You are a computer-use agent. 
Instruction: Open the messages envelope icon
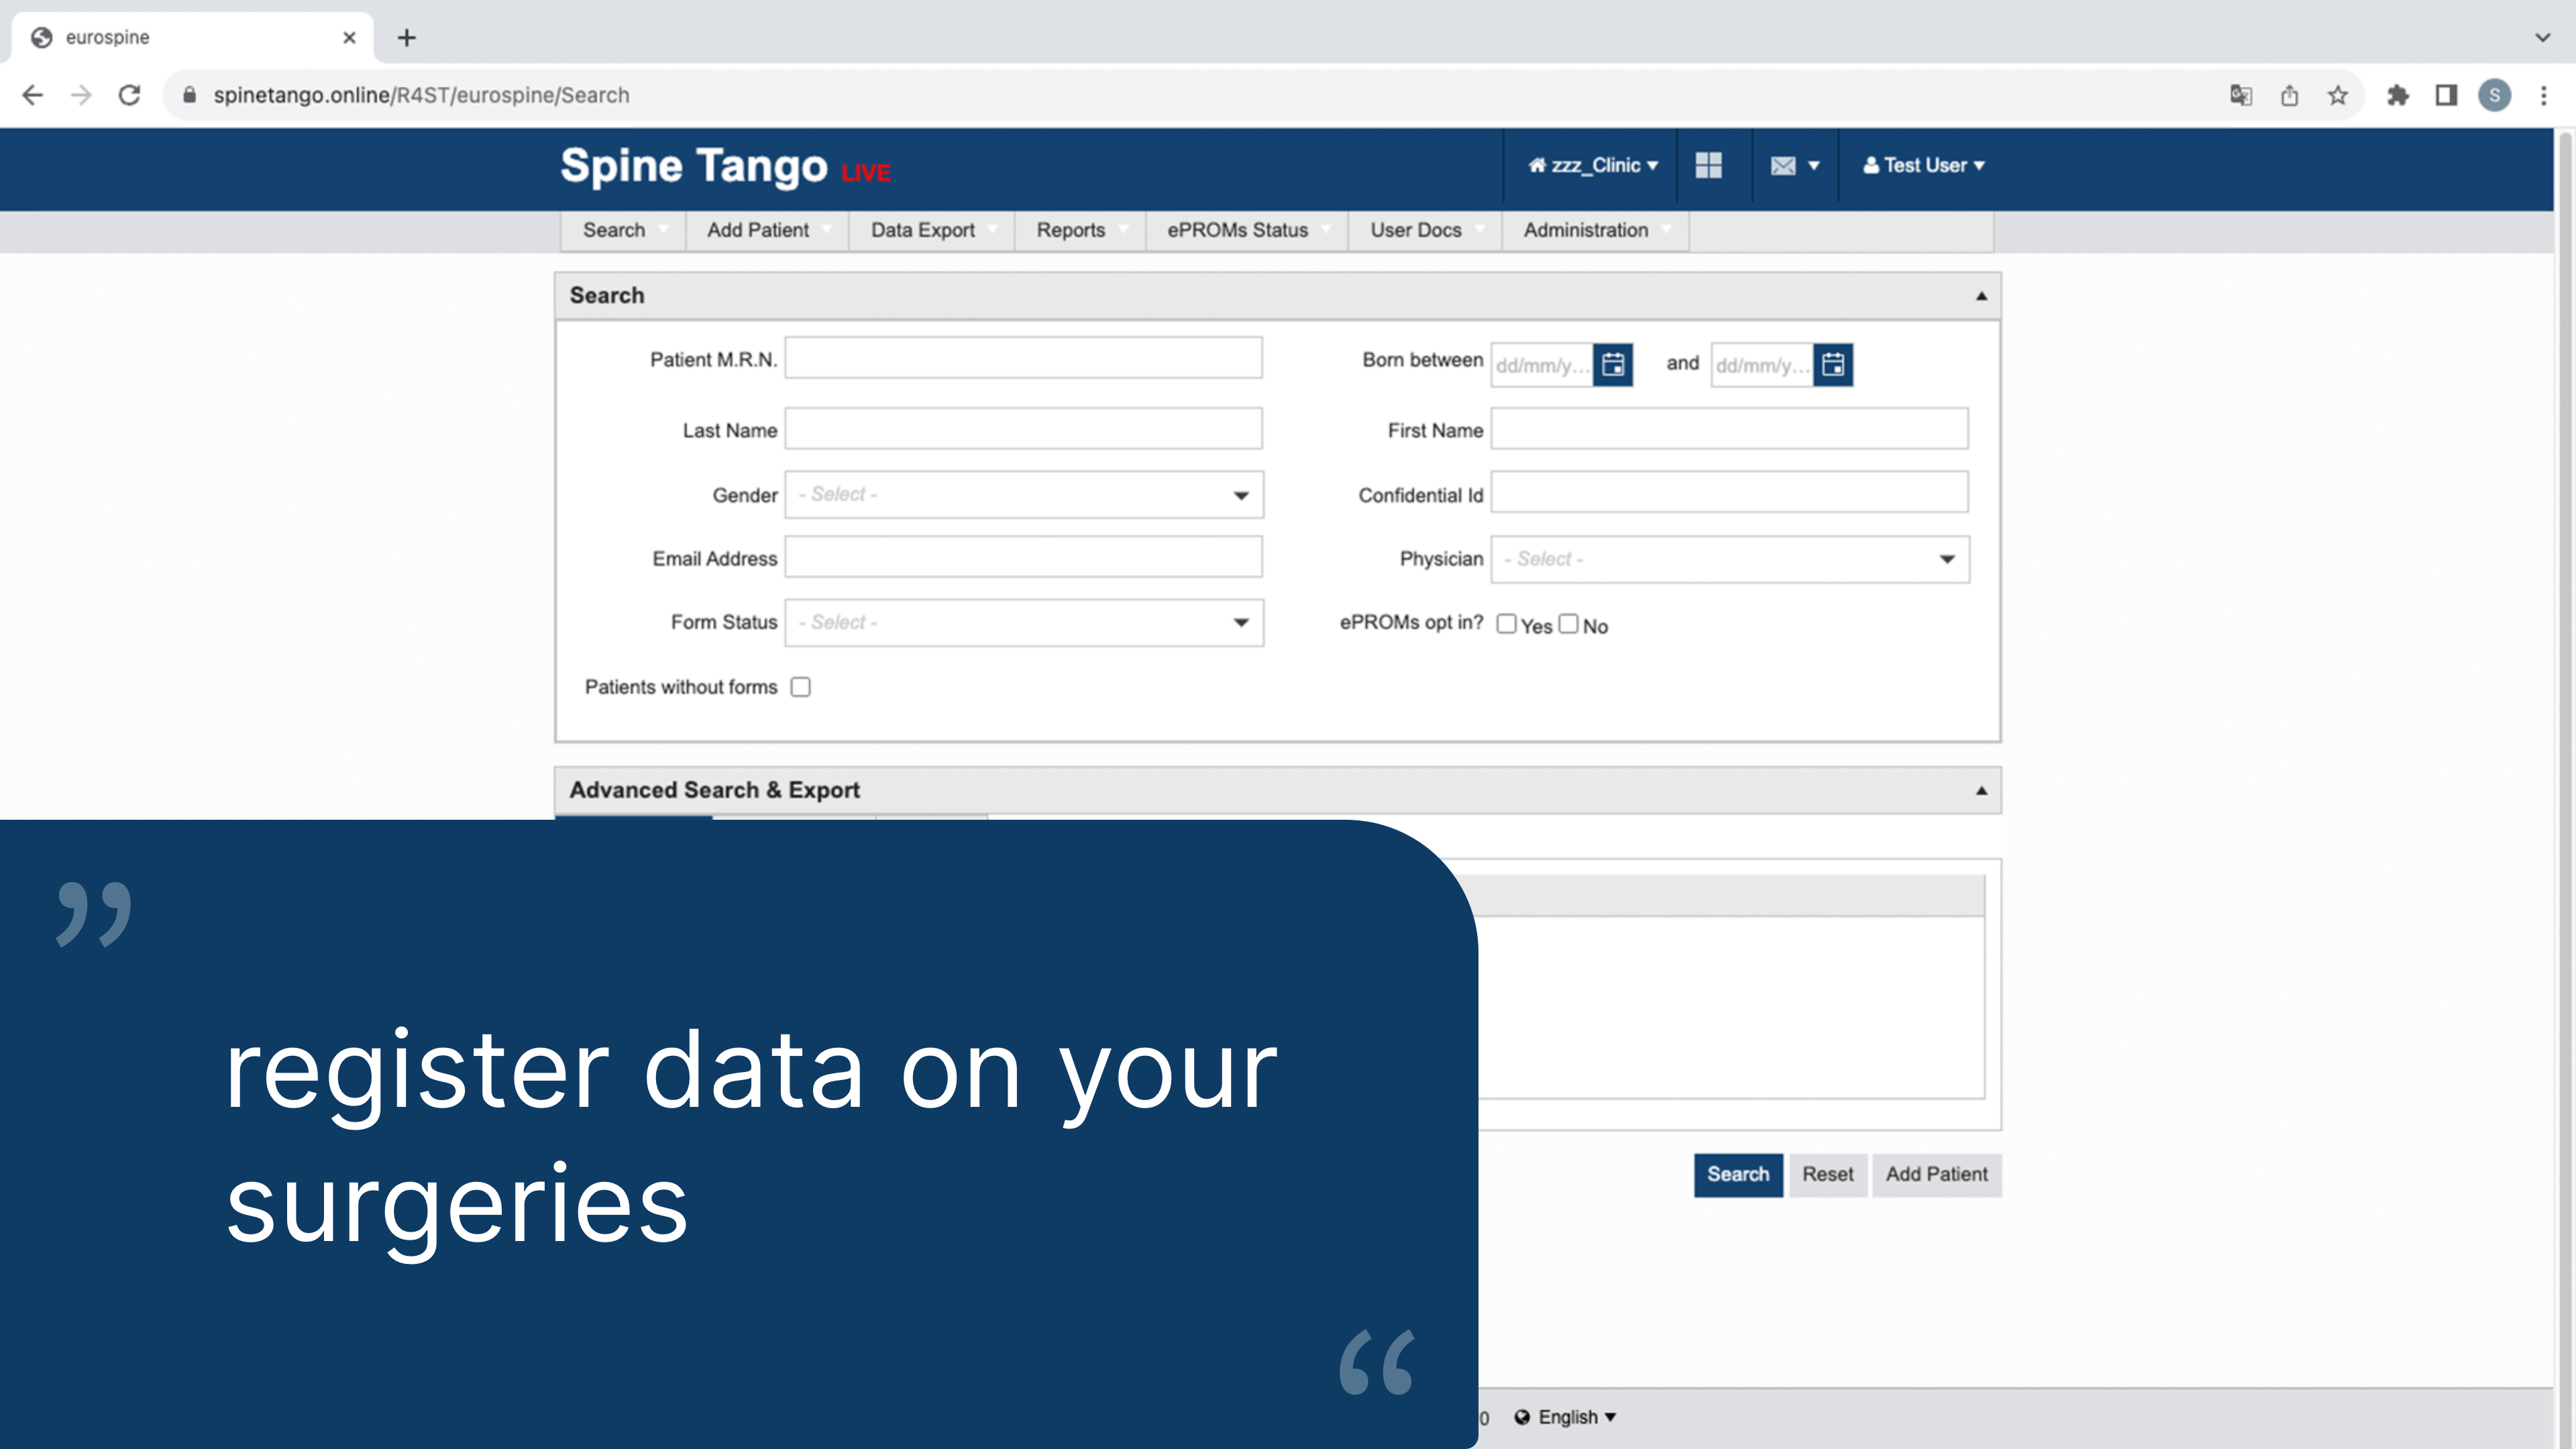(1783, 166)
